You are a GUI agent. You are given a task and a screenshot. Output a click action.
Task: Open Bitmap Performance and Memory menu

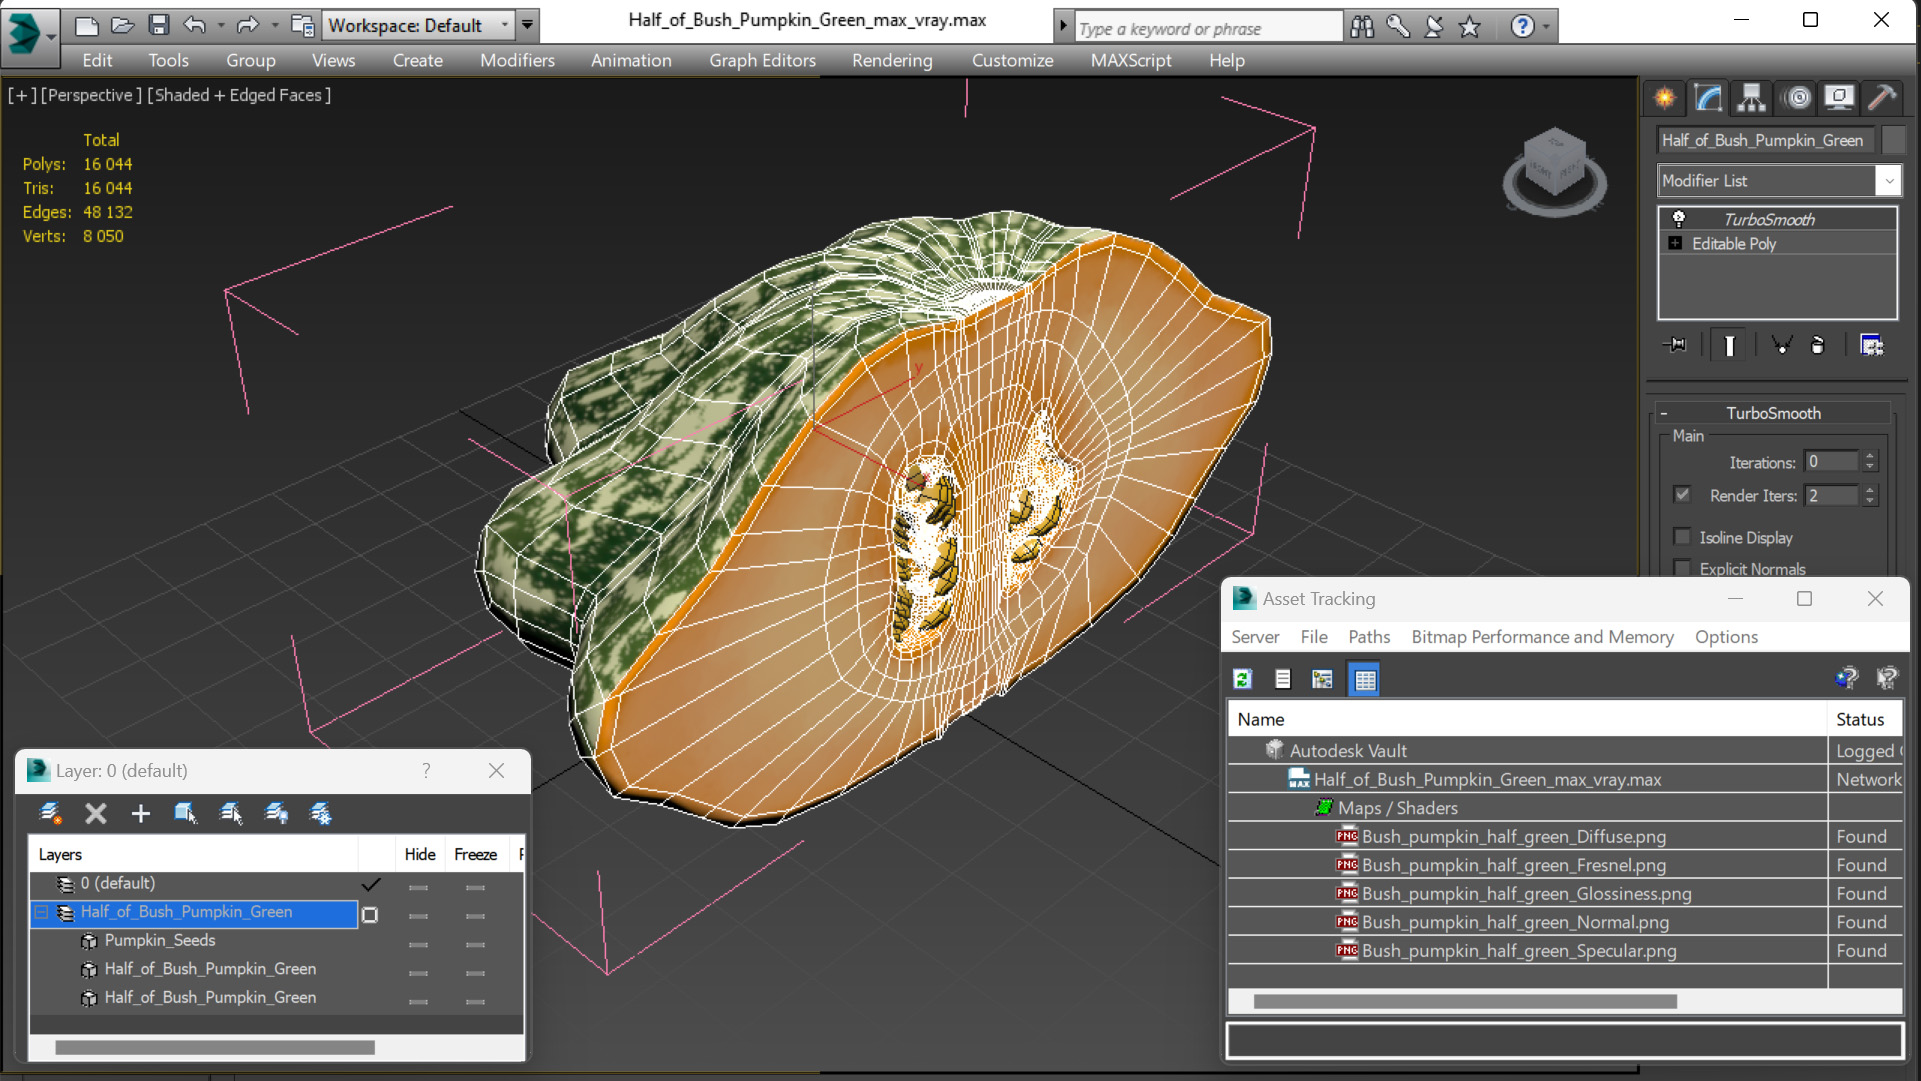tap(1542, 637)
